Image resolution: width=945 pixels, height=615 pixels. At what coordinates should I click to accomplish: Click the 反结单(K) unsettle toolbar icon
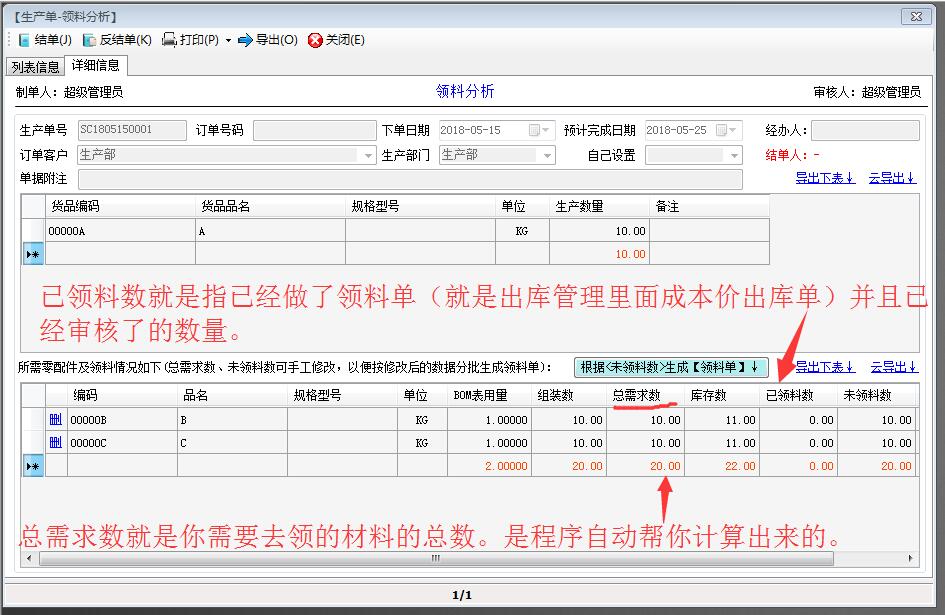pos(89,40)
